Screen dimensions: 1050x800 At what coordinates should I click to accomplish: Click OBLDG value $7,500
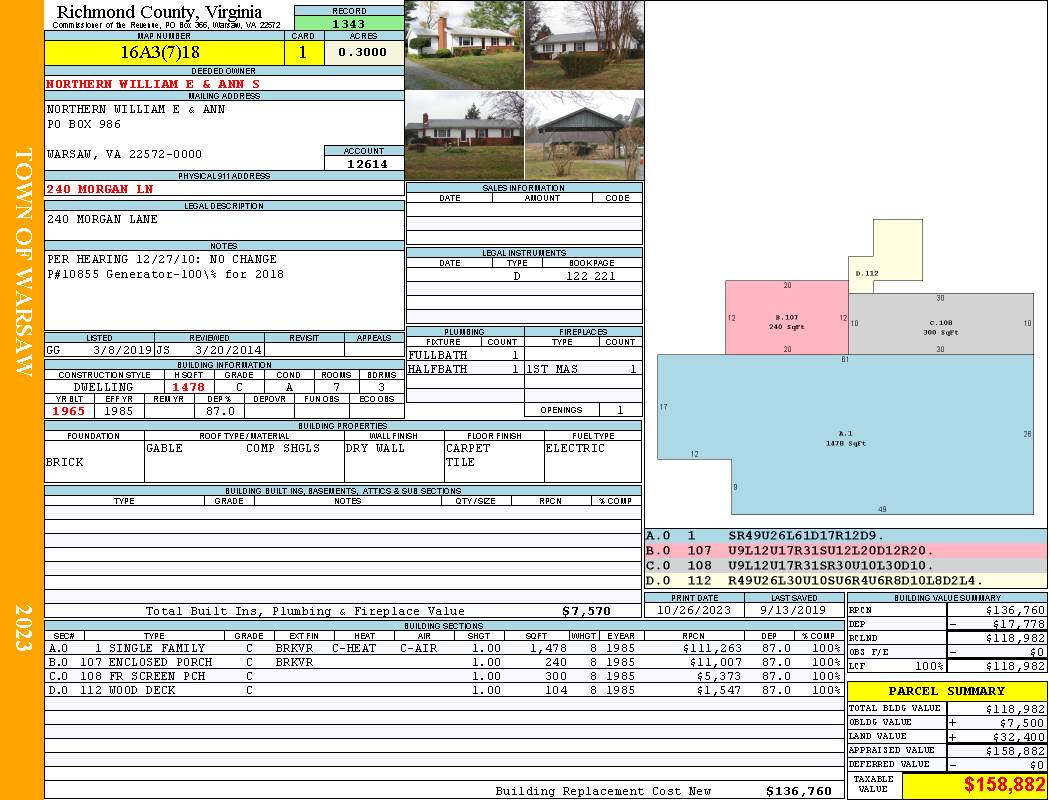click(1021, 722)
